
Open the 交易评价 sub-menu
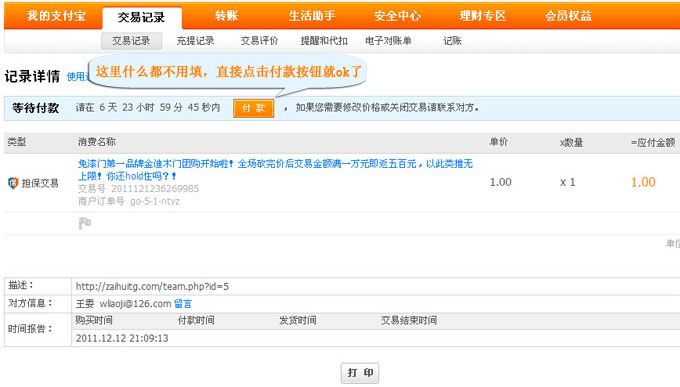coord(259,41)
